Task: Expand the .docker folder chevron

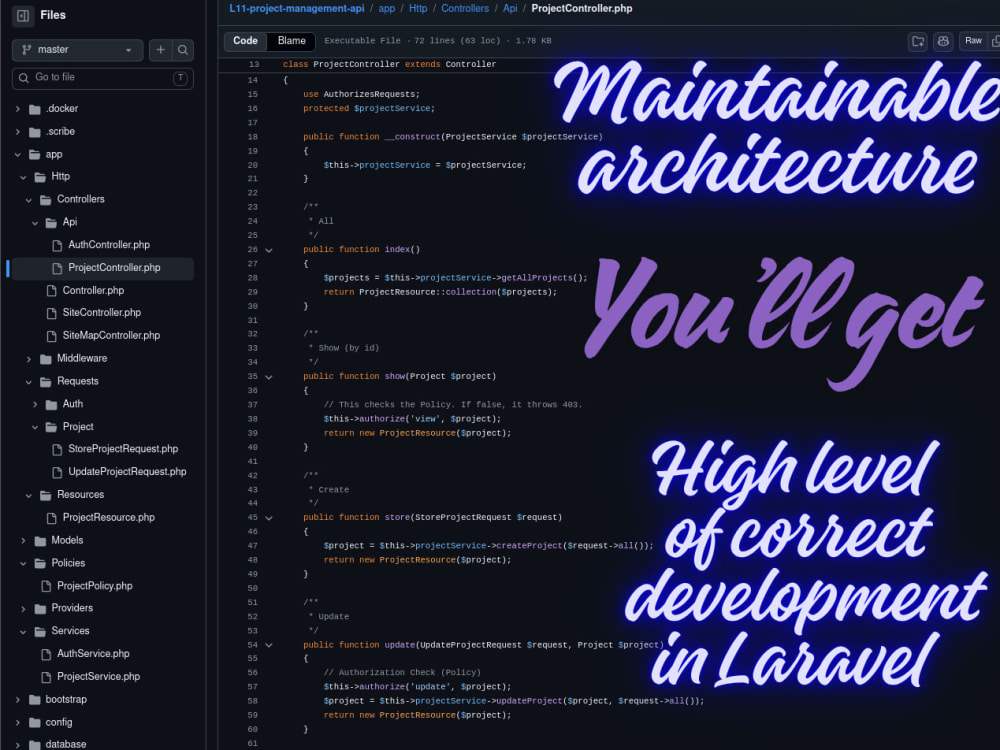Action: tap(18, 109)
